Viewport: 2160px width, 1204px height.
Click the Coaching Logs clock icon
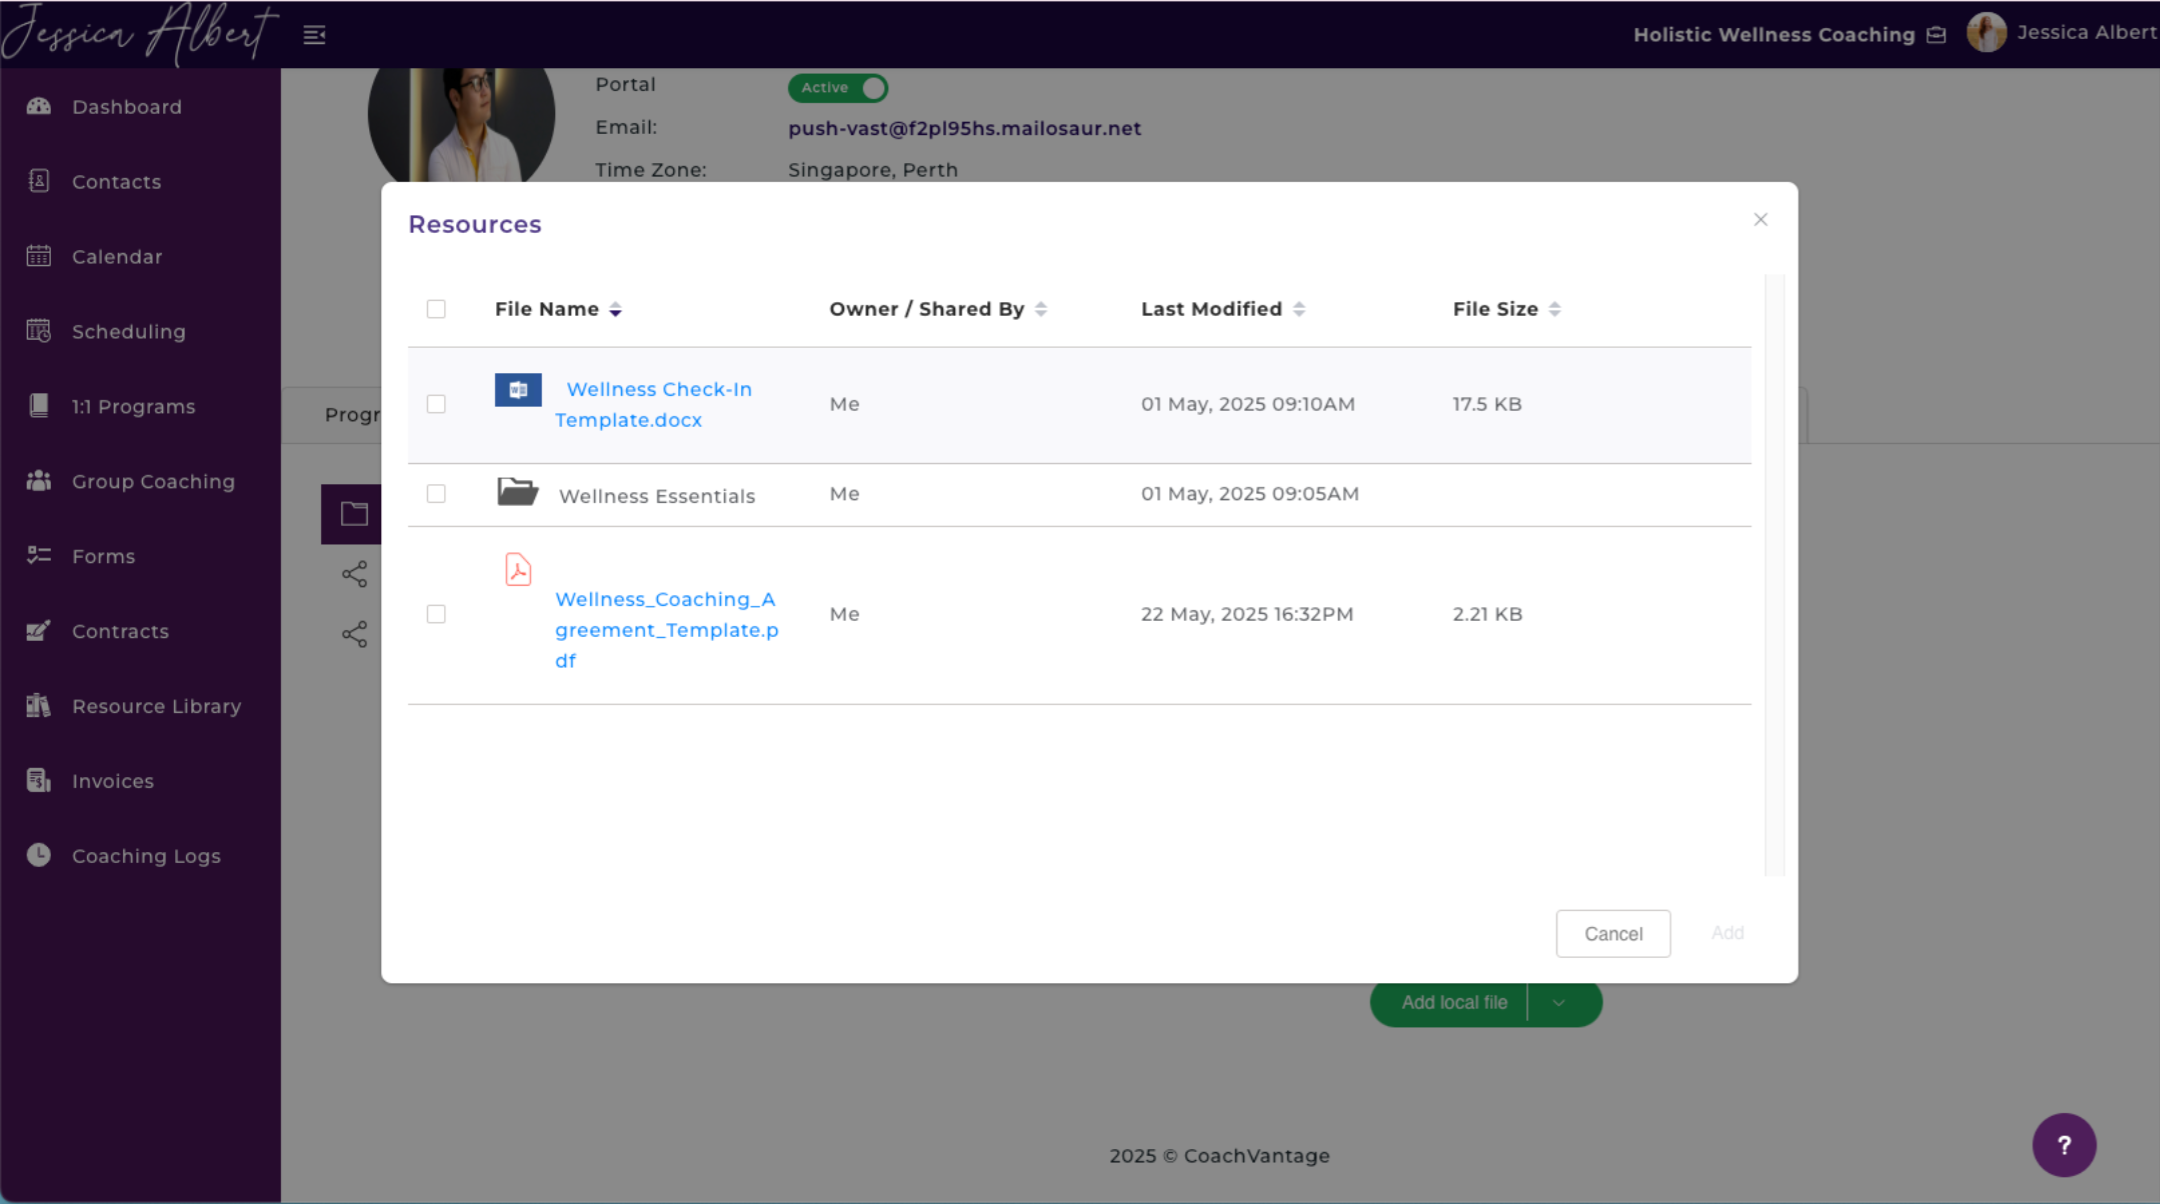coord(39,855)
